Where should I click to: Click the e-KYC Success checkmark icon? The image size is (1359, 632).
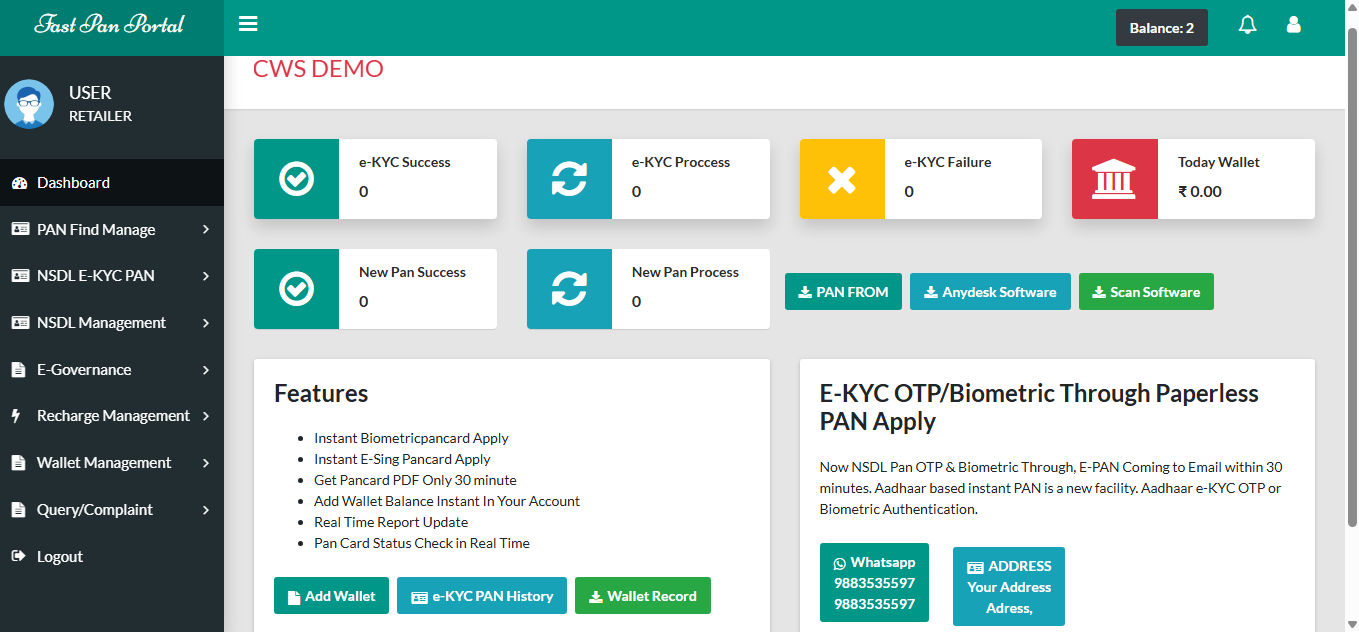(x=297, y=179)
